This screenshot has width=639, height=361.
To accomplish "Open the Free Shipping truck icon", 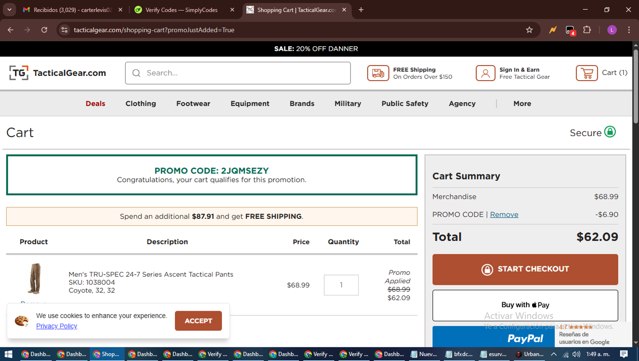I will [378, 73].
